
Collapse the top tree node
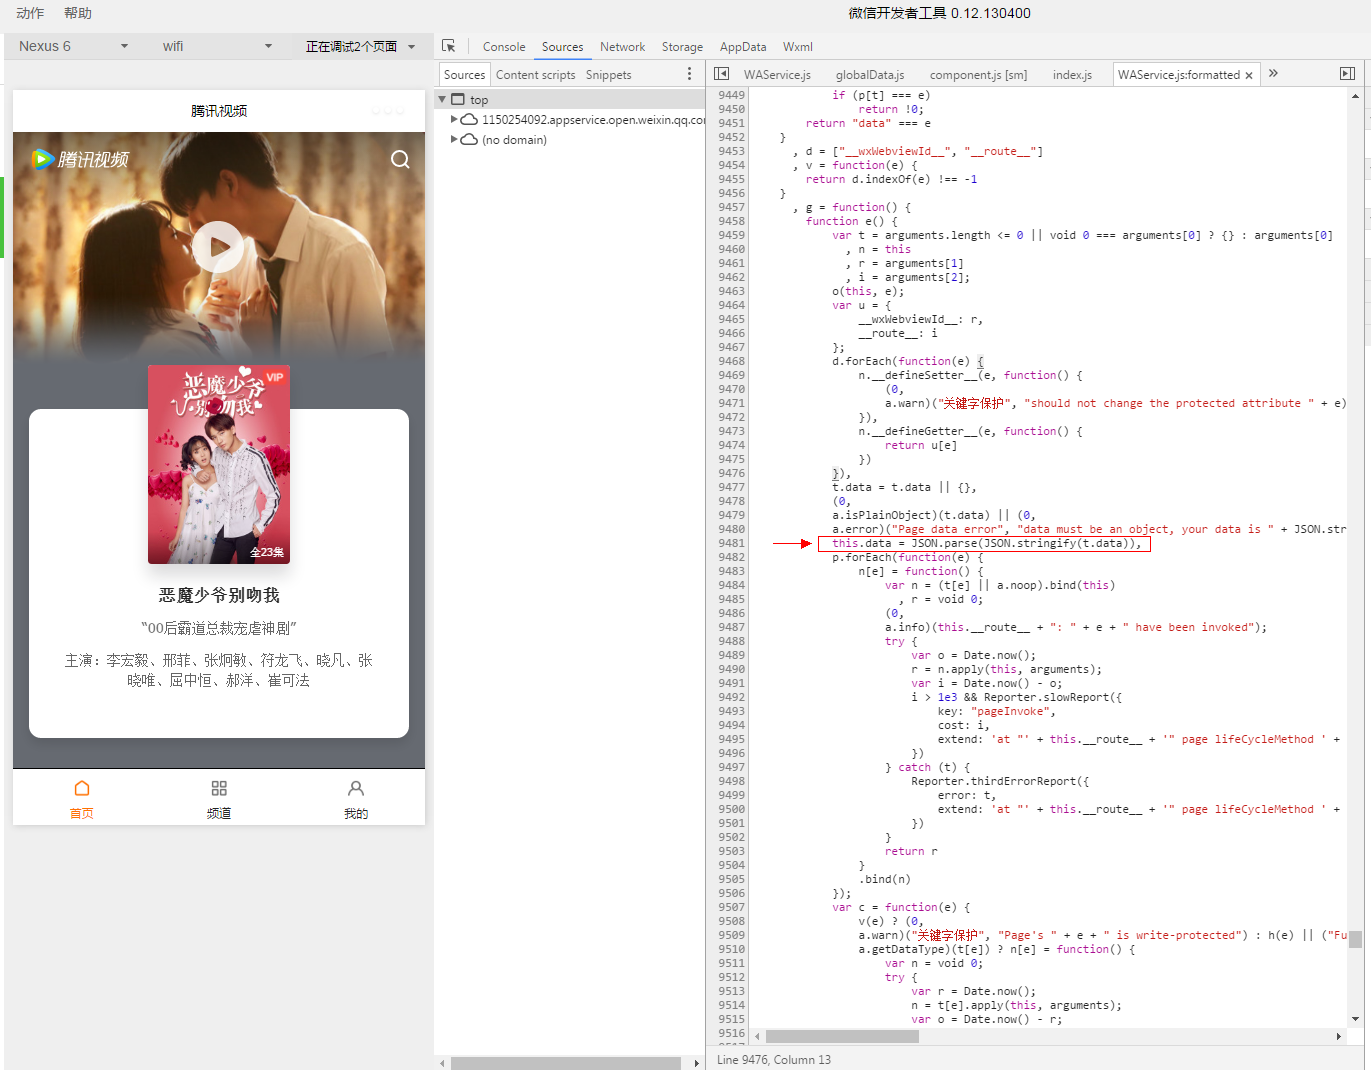[x=442, y=100]
